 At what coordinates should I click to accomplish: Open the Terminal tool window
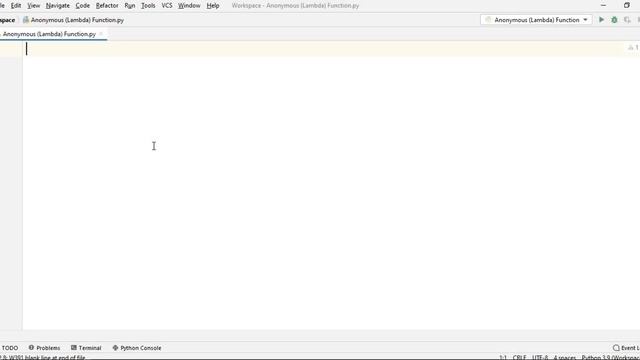click(86, 348)
